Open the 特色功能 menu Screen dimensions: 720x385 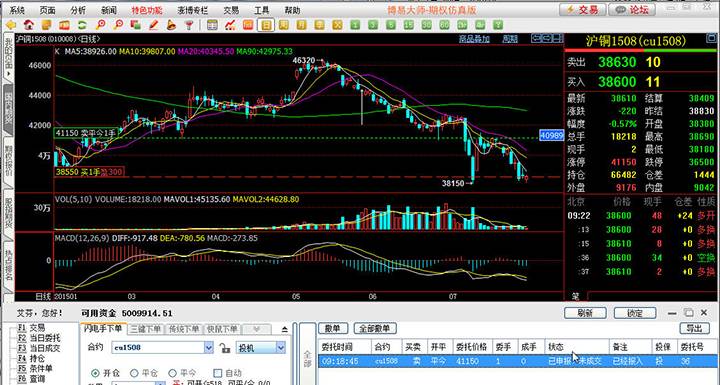click(x=146, y=10)
